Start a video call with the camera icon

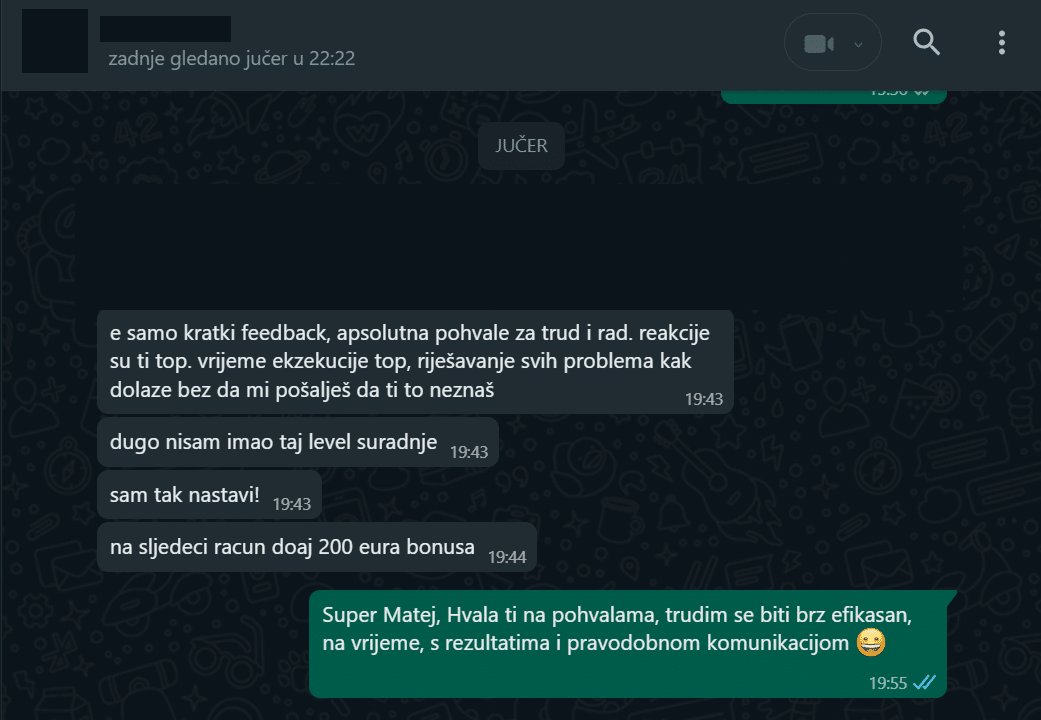click(819, 44)
